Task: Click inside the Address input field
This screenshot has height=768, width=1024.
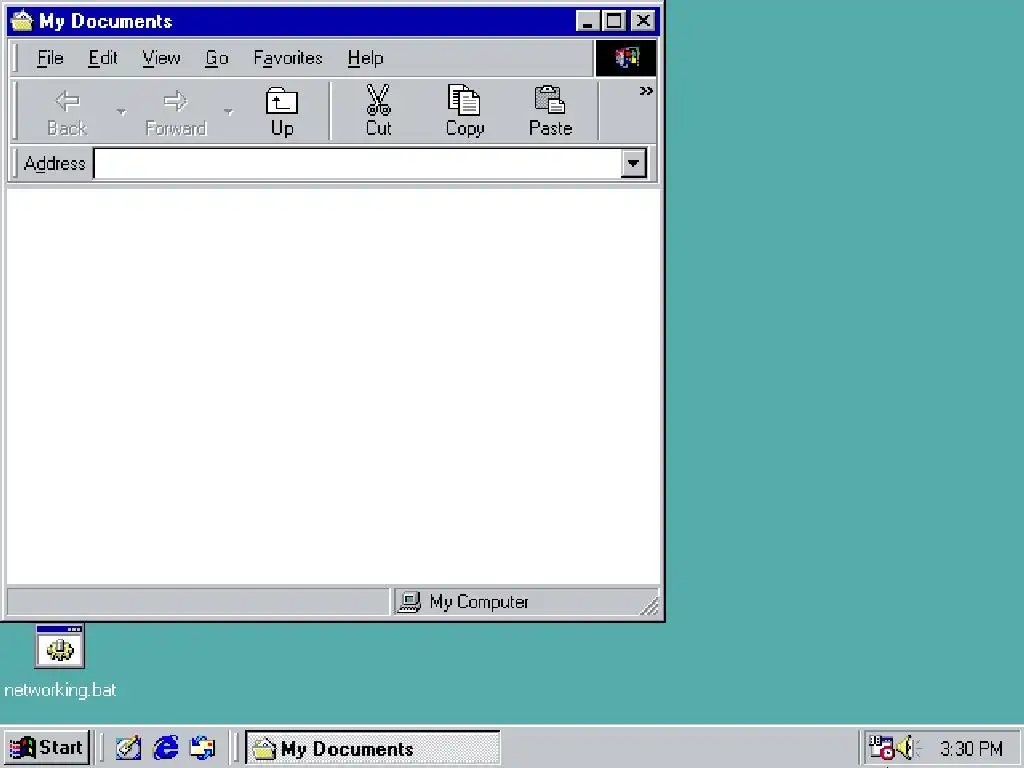Action: 357,163
